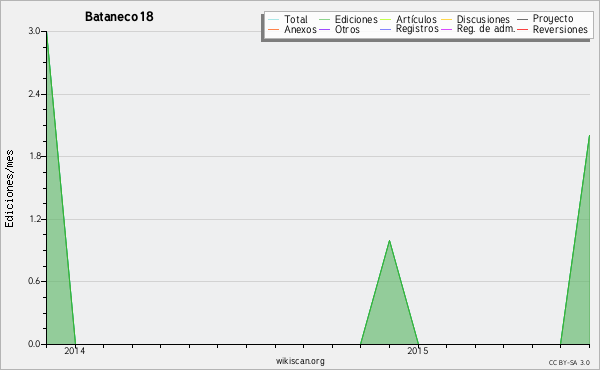
Task: Select the Discusiones legend label
Action: pyautogui.click(x=483, y=19)
